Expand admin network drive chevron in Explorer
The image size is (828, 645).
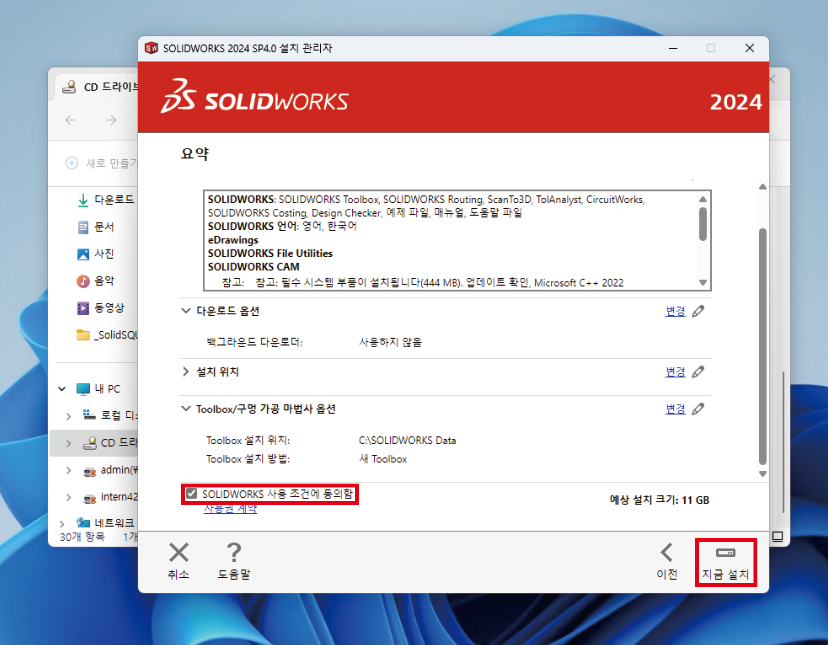click(x=69, y=470)
